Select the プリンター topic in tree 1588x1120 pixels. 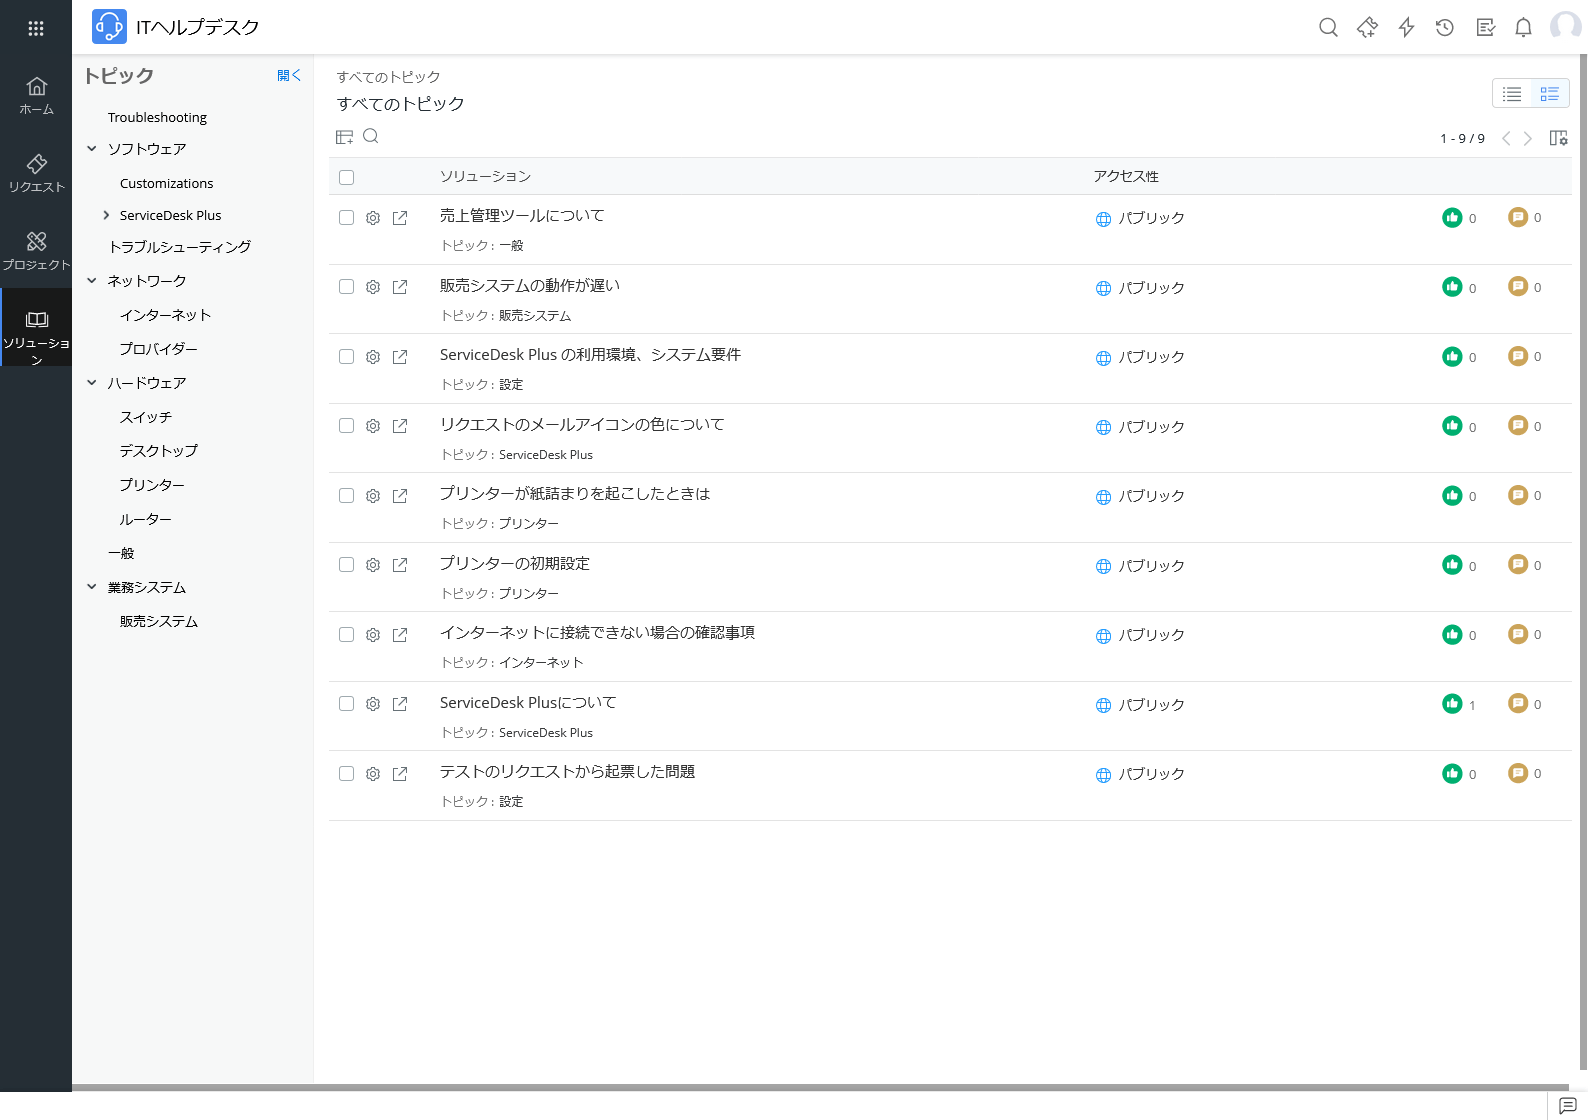tap(152, 485)
